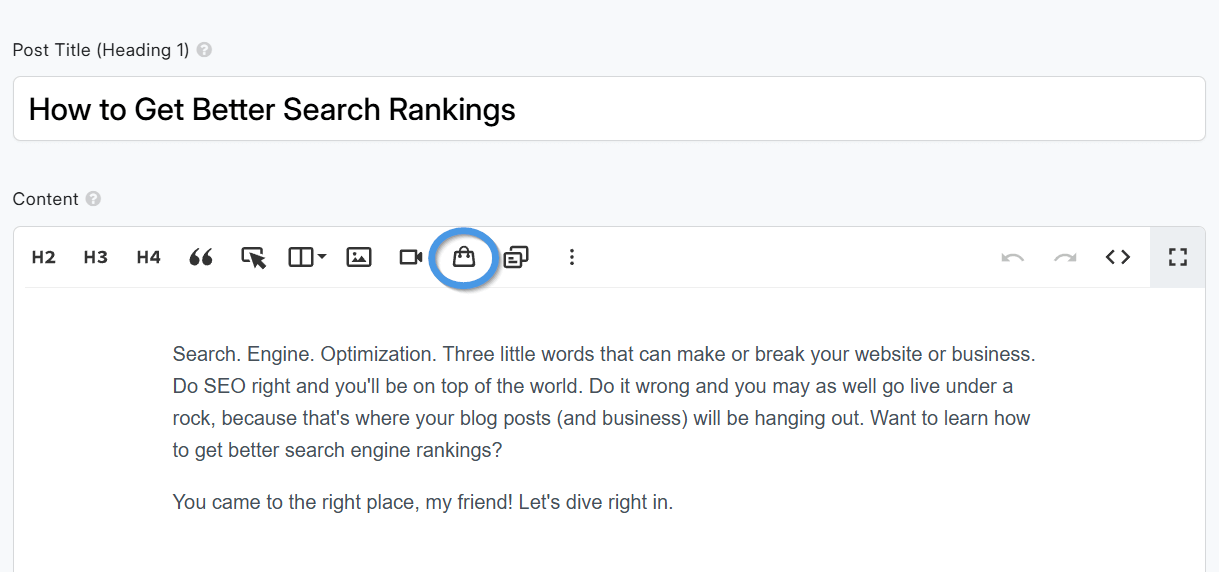Redo the last undone edit
The height and width of the screenshot is (572, 1219).
(x=1065, y=257)
